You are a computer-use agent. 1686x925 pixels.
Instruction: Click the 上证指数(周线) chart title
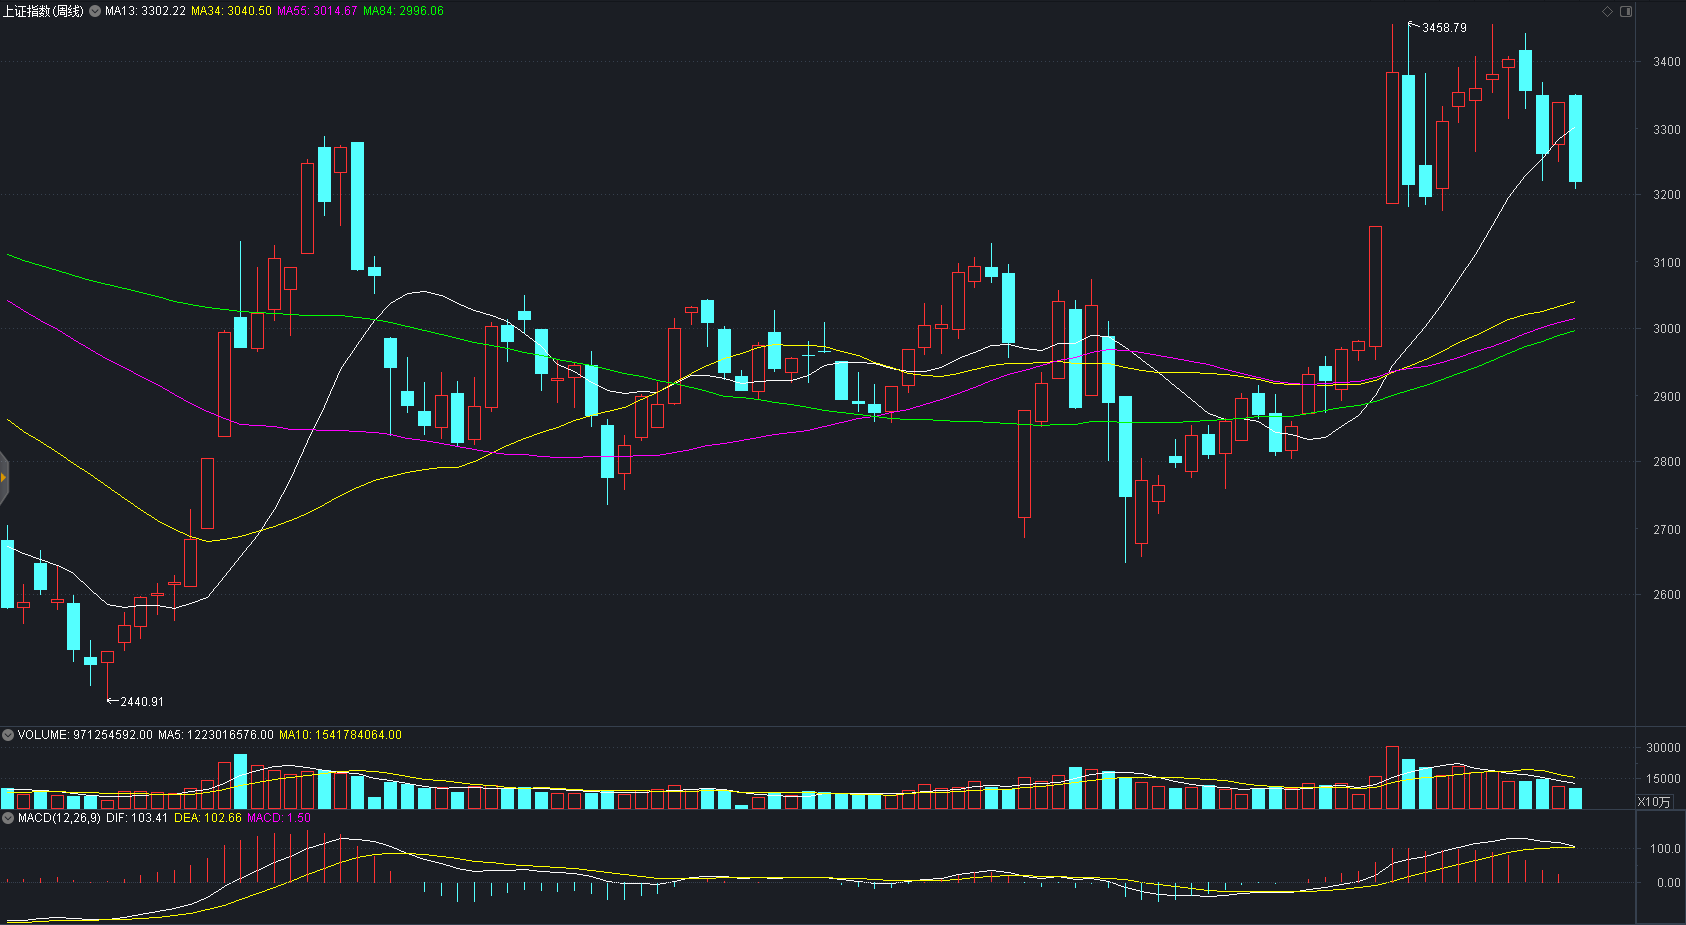(43, 11)
